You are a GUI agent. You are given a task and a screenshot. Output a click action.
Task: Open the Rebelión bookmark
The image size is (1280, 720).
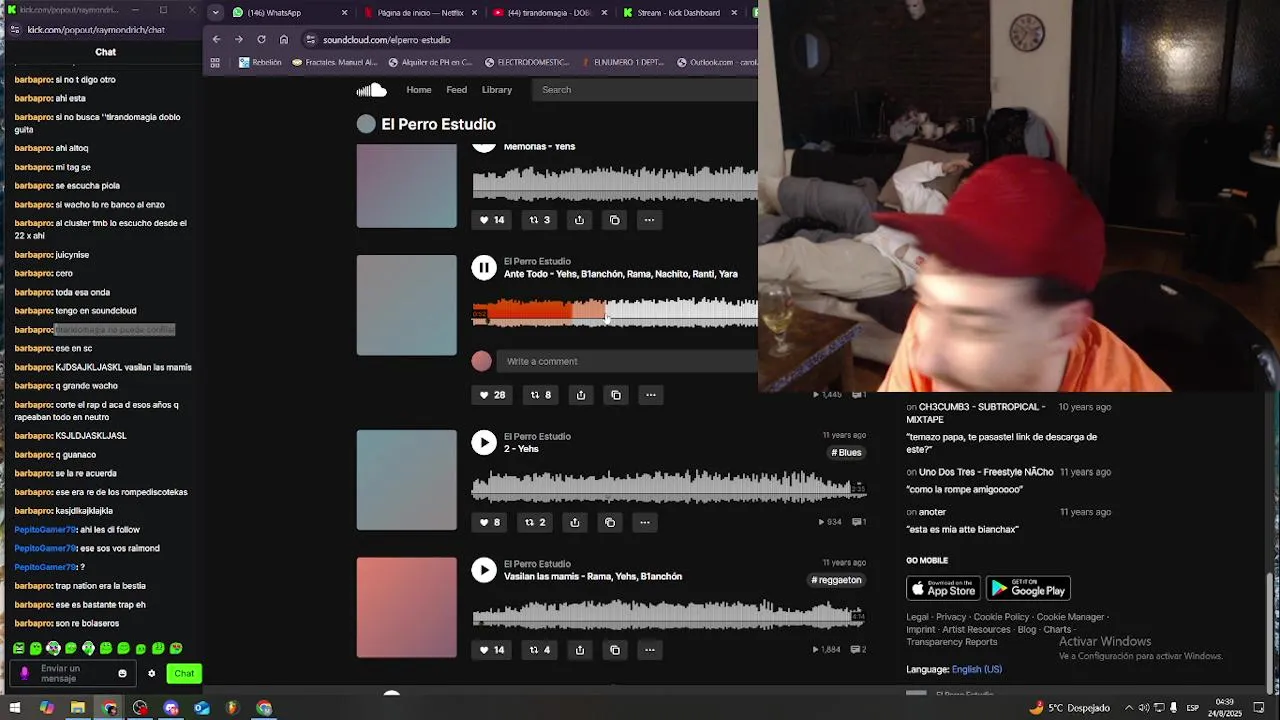tap(260, 62)
